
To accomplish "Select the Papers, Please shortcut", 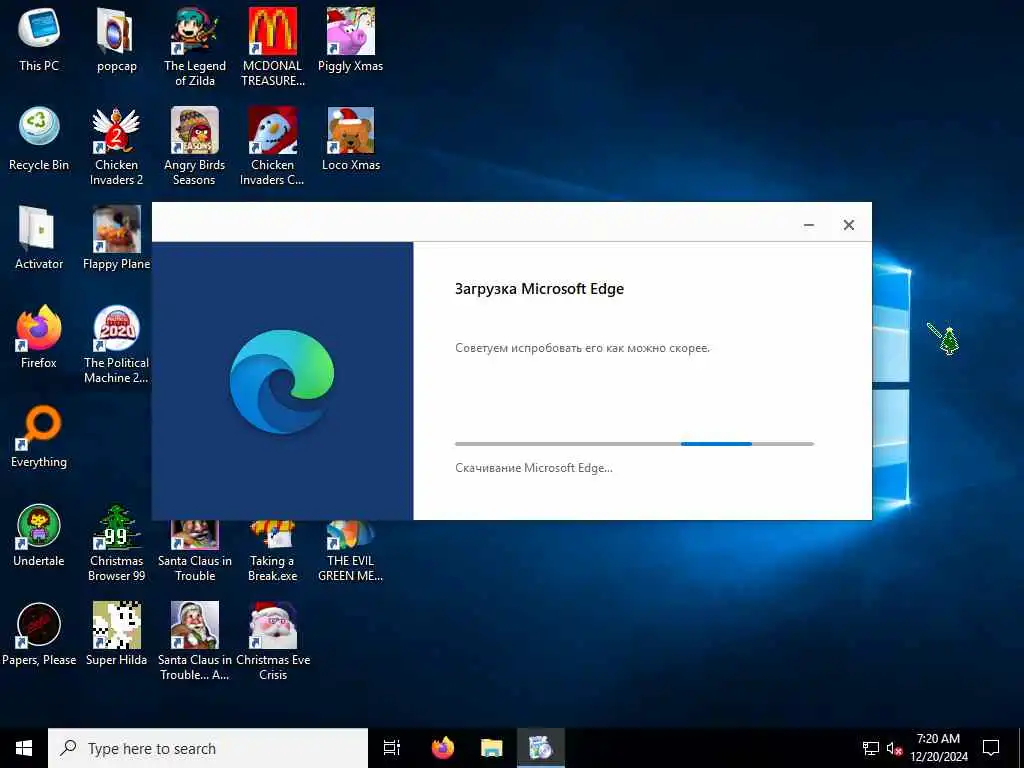I will click(x=39, y=634).
